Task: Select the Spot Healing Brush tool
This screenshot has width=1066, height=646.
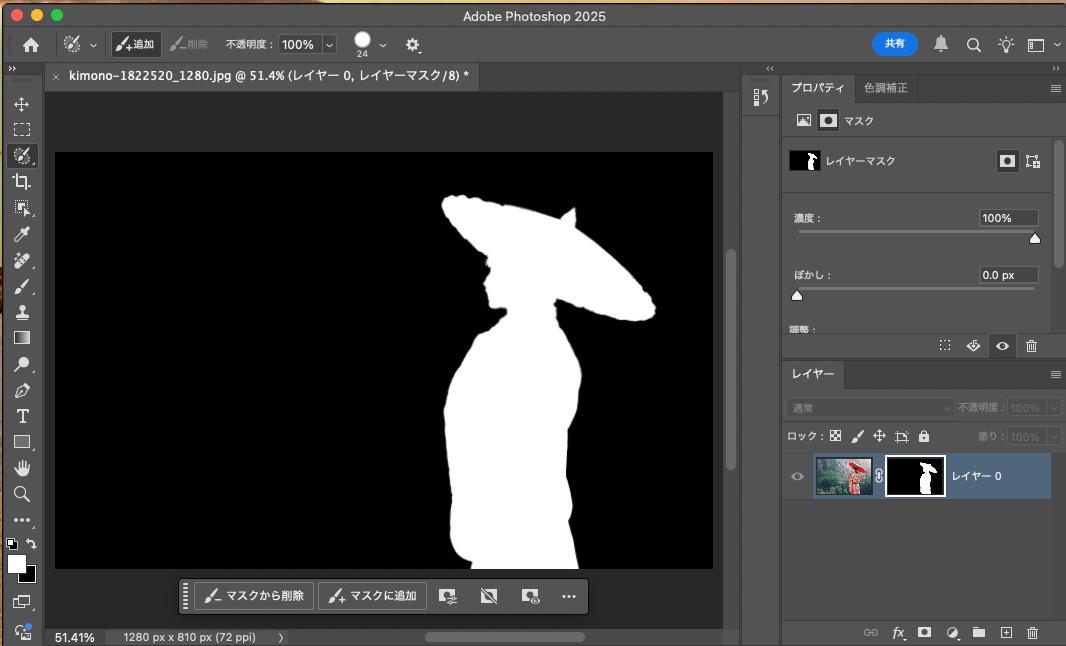Action: pos(22,260)
